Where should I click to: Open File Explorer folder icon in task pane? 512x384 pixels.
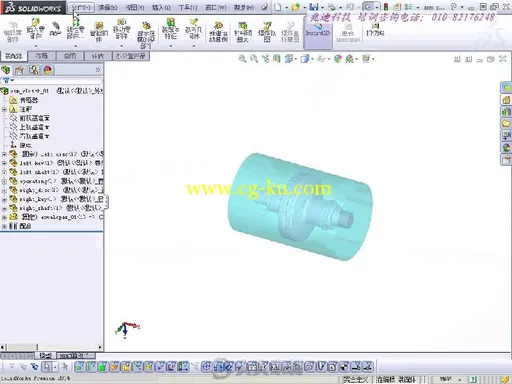coord(506,123)
